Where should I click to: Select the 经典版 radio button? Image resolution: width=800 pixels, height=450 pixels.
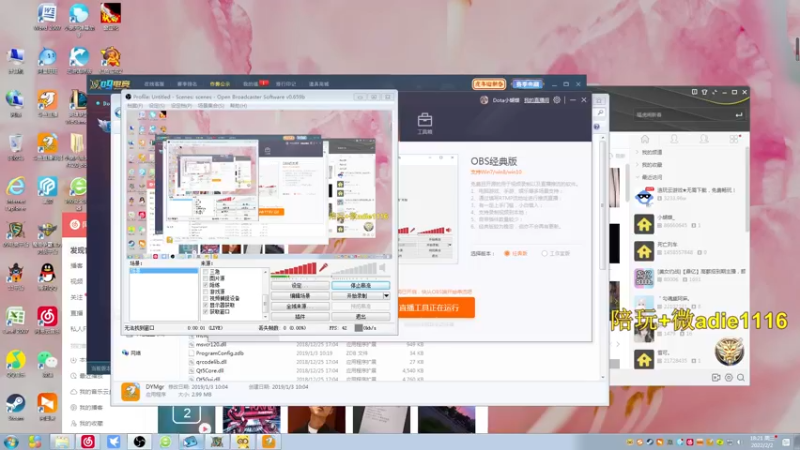(x=507, y=254)
